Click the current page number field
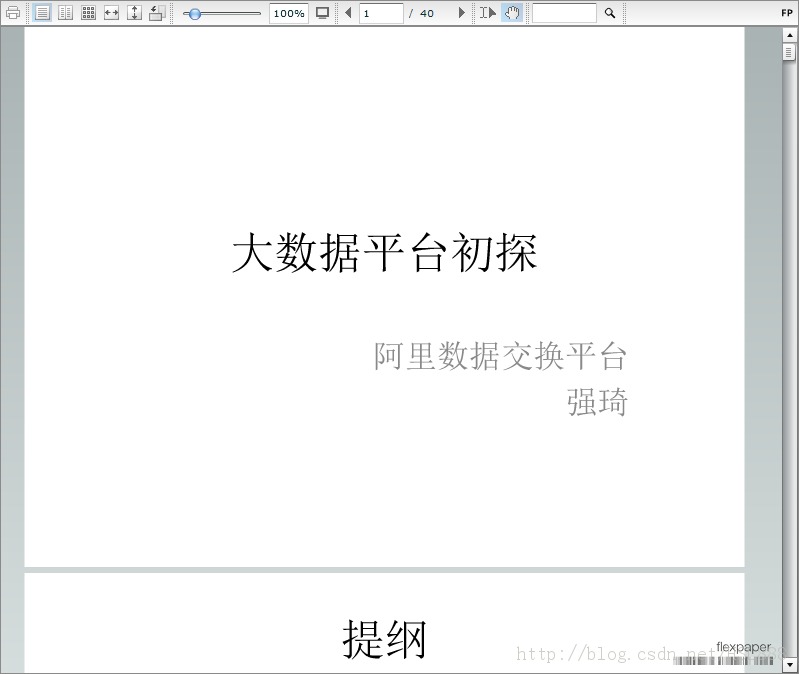The image size is (799, 674). (381, 13)
